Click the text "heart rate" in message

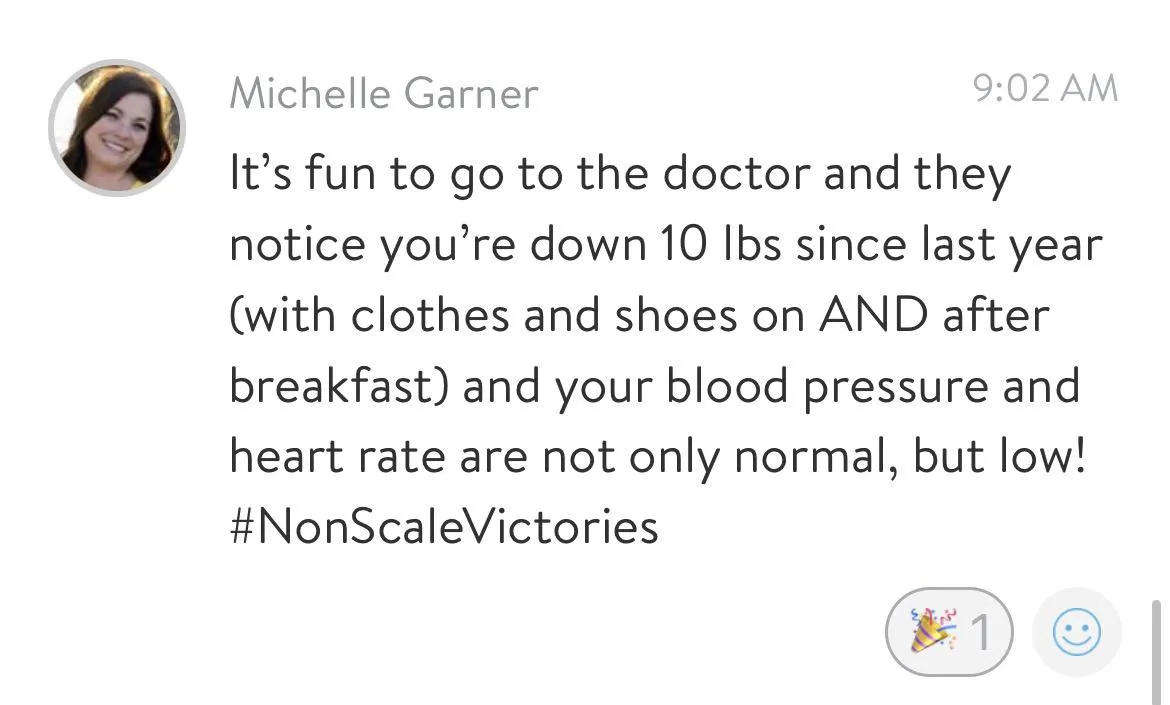(x=337, y=456)
